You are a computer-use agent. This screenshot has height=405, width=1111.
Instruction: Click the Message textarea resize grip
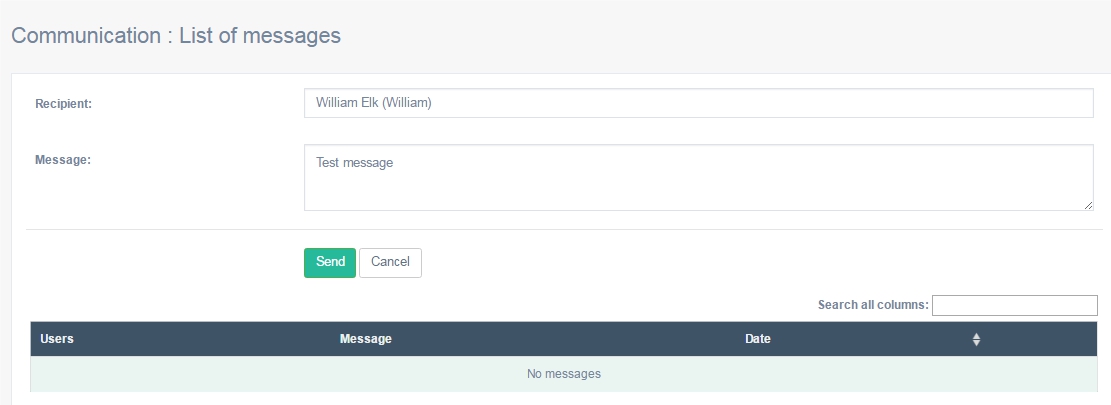point(1088,205)
